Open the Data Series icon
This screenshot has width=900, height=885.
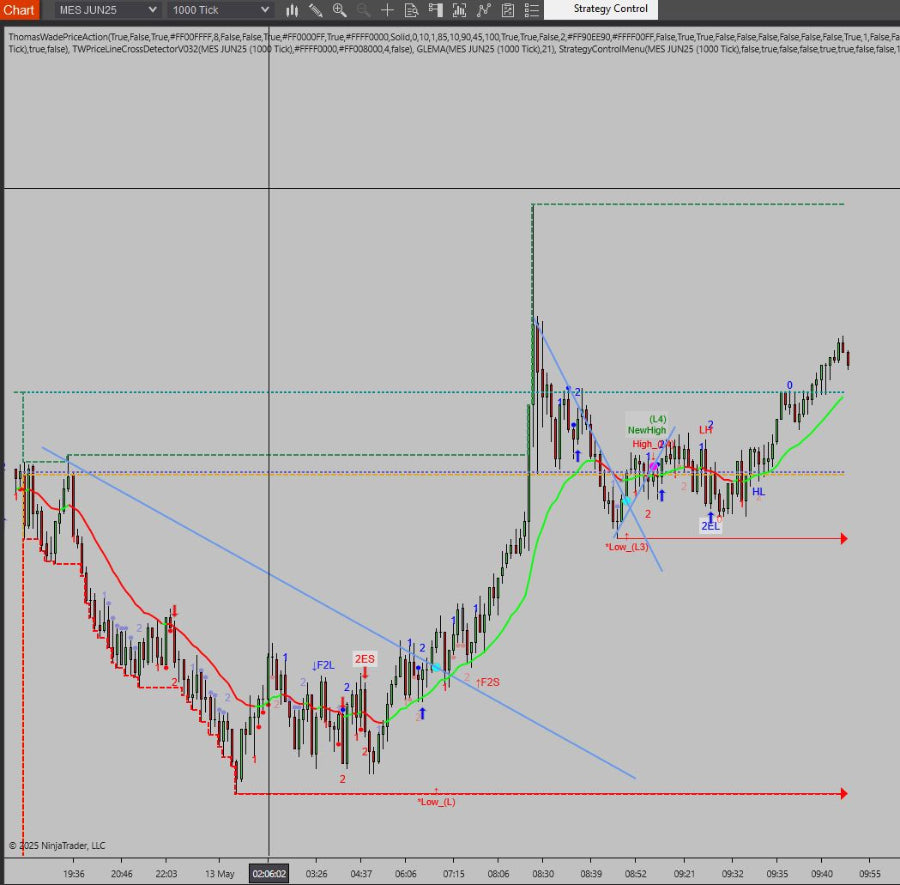pos(459,10)
